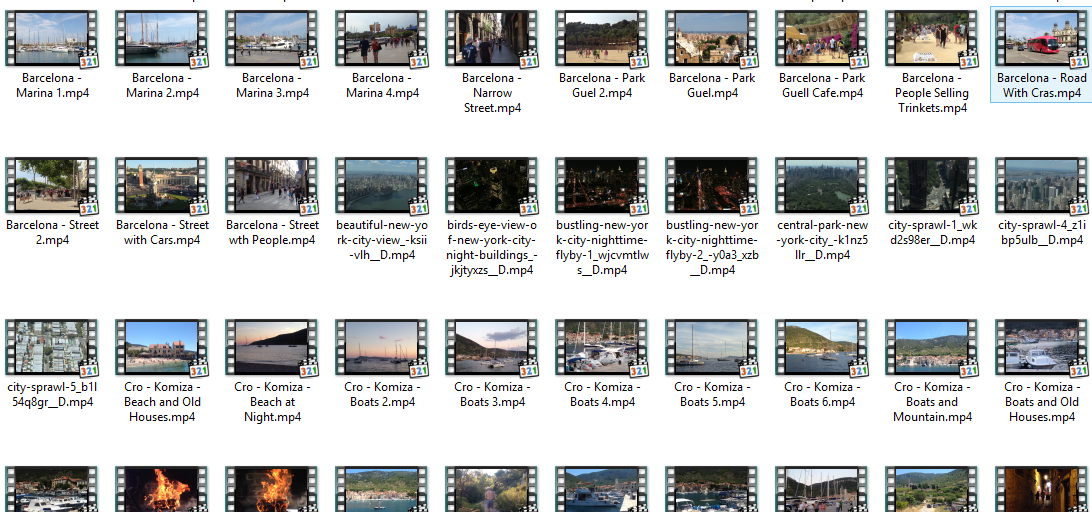Select Barcelona - Street 2.mp4 video file

point(52,187)
